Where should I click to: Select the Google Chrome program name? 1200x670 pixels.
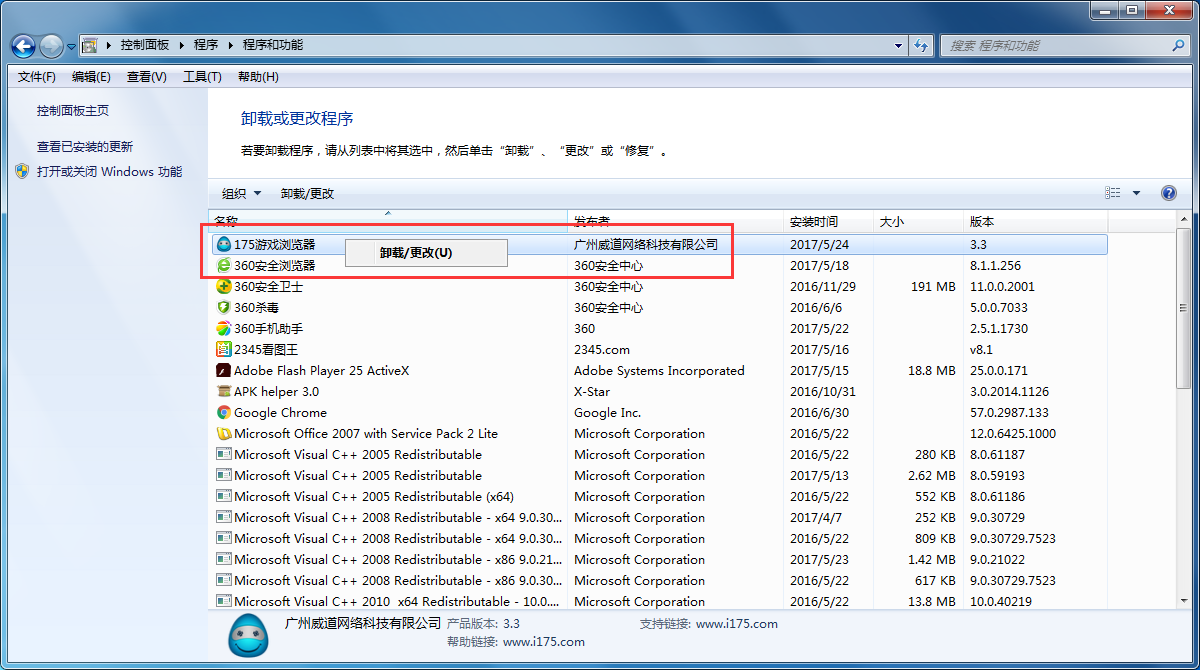tap(280, 412)
